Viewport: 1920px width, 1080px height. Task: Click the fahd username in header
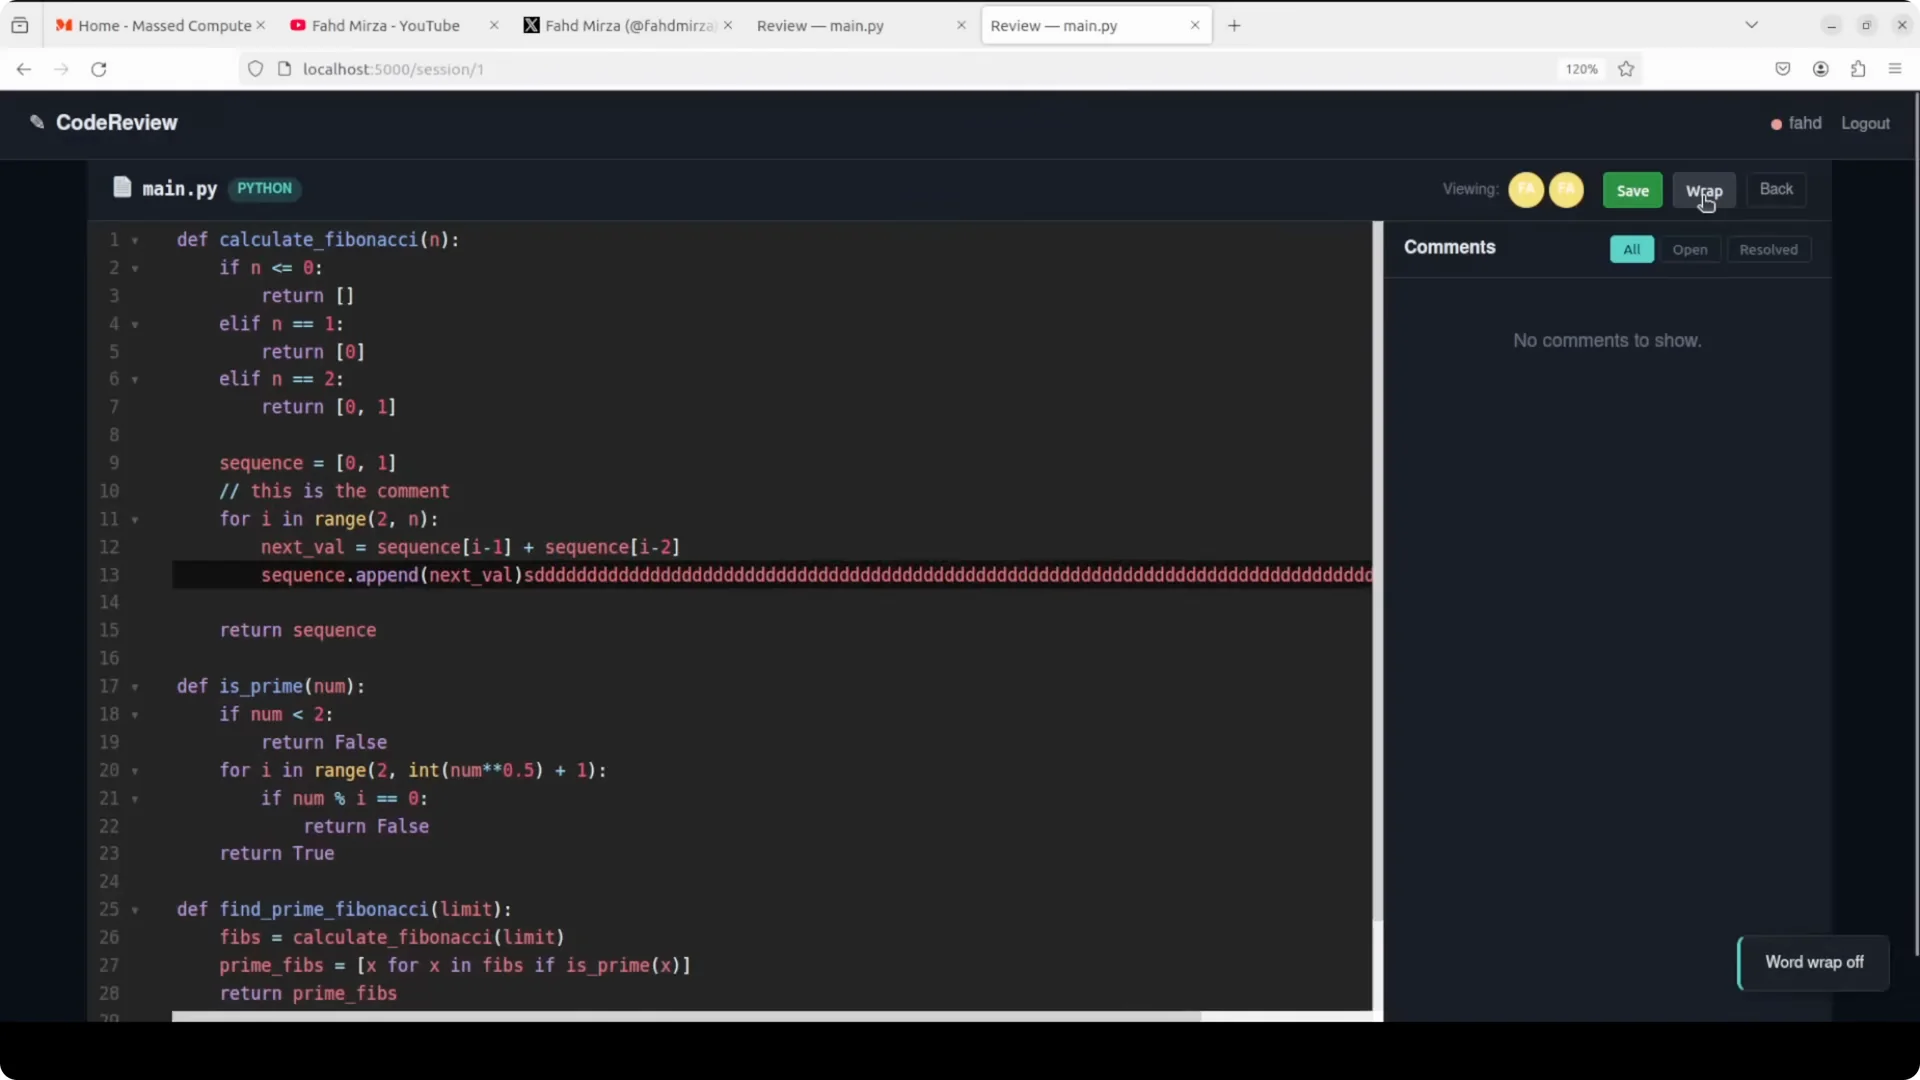point(1805,123)
